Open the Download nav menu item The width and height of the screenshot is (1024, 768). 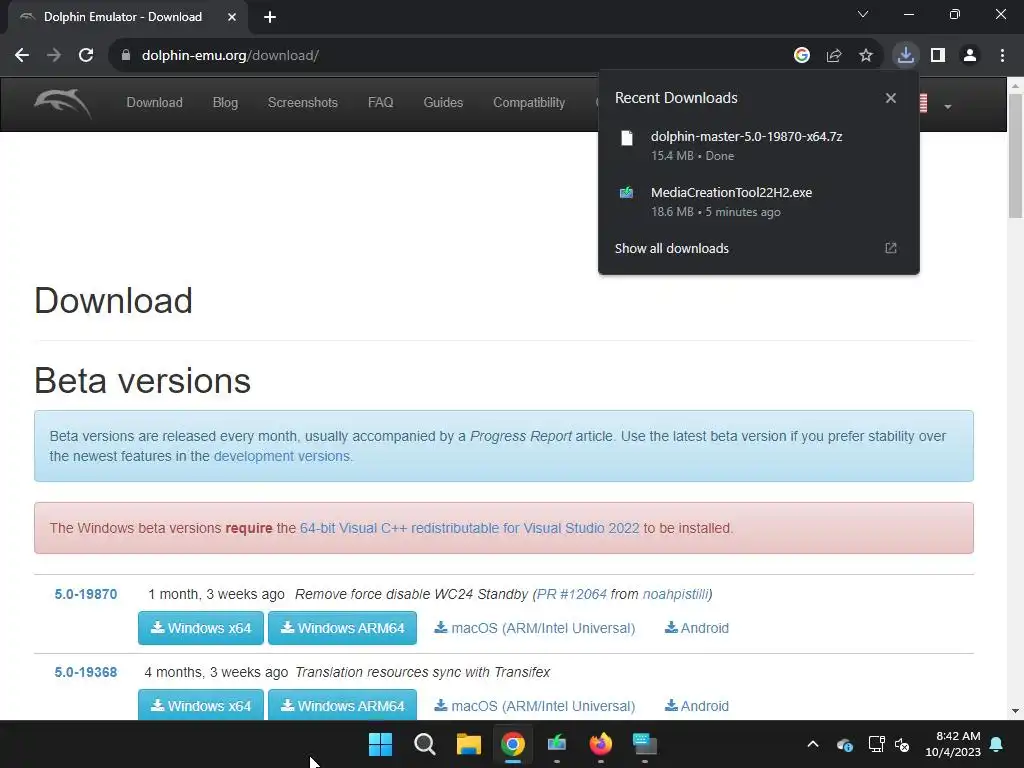(x=155, y=103)
